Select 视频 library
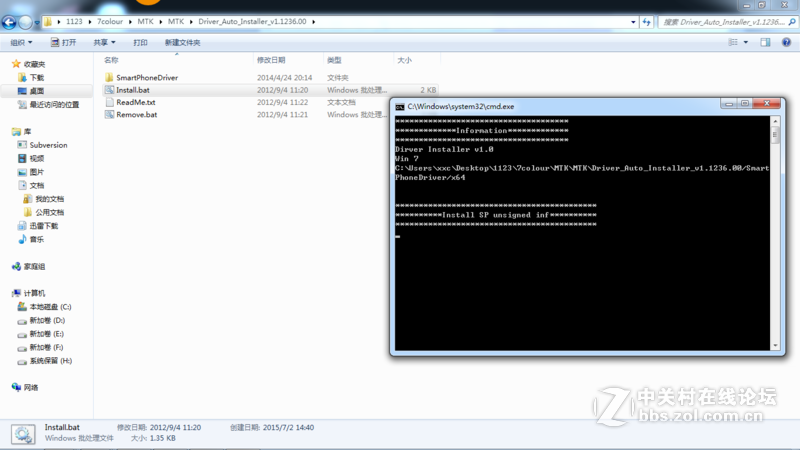 click(37, 159)
